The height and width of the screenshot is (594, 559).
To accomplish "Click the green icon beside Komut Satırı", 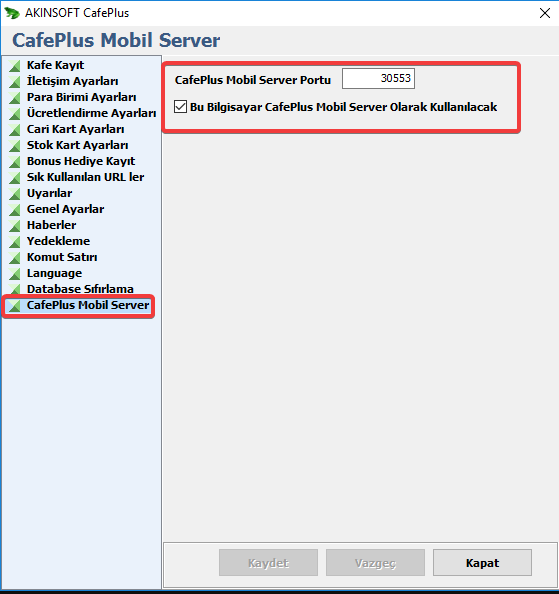I will click(15, 258).
